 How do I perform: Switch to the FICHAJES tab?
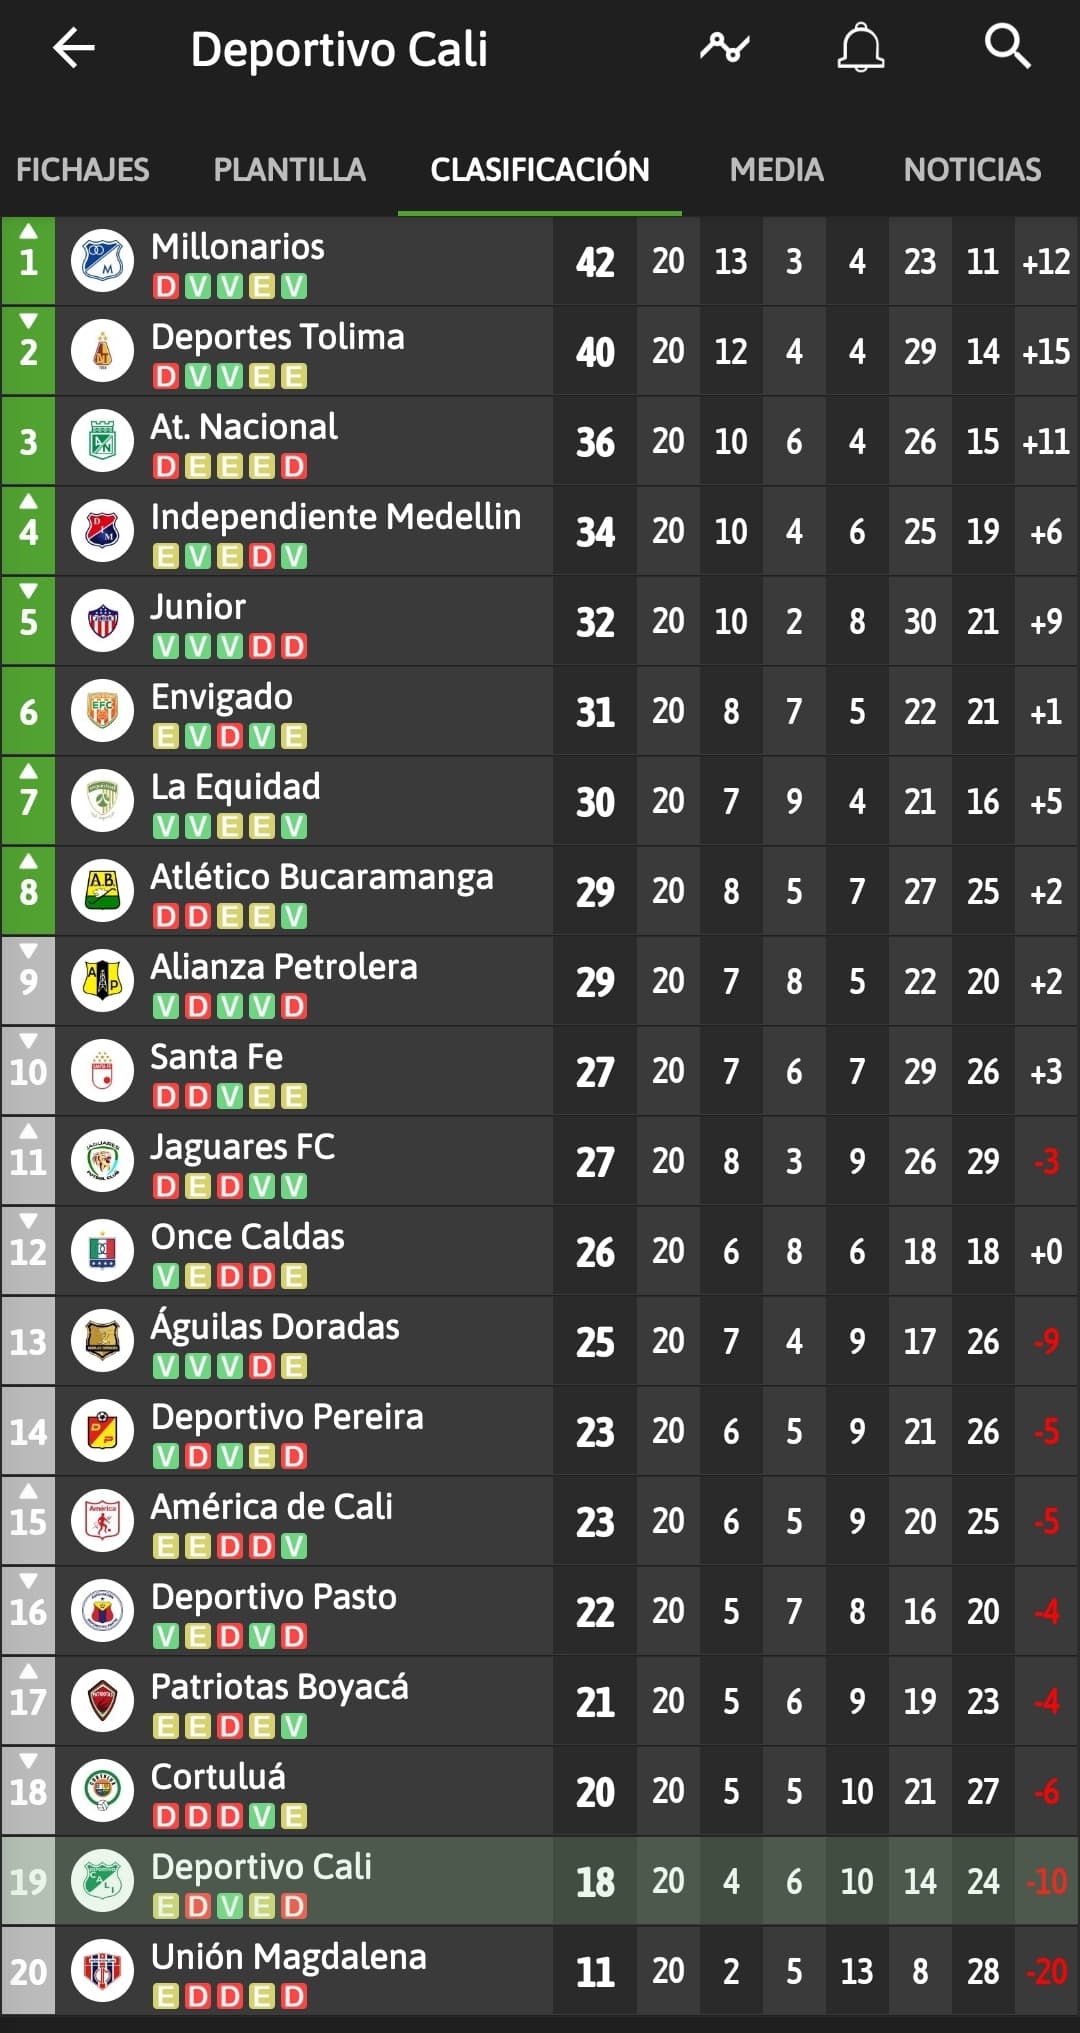pos(83,169)
